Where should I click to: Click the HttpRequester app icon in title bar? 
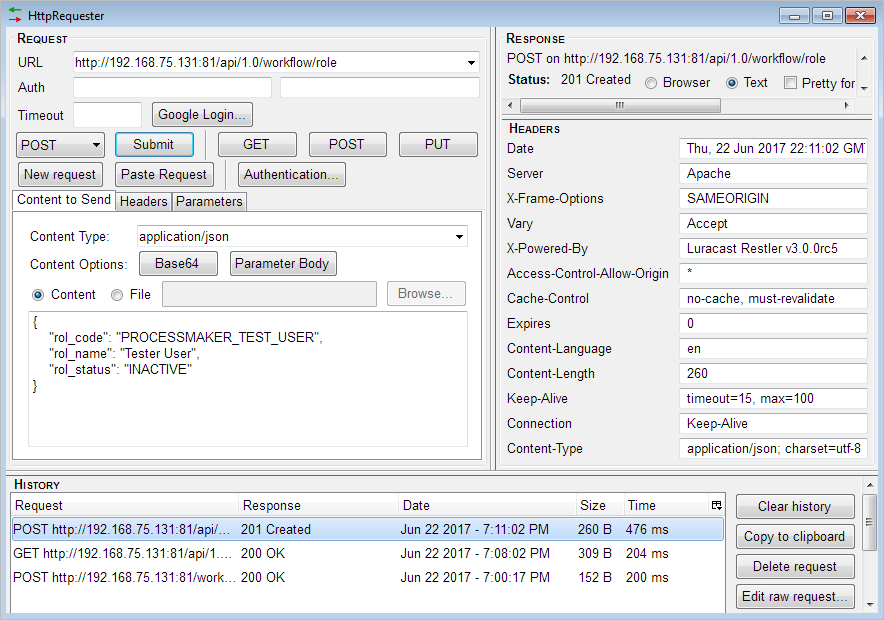15,15
